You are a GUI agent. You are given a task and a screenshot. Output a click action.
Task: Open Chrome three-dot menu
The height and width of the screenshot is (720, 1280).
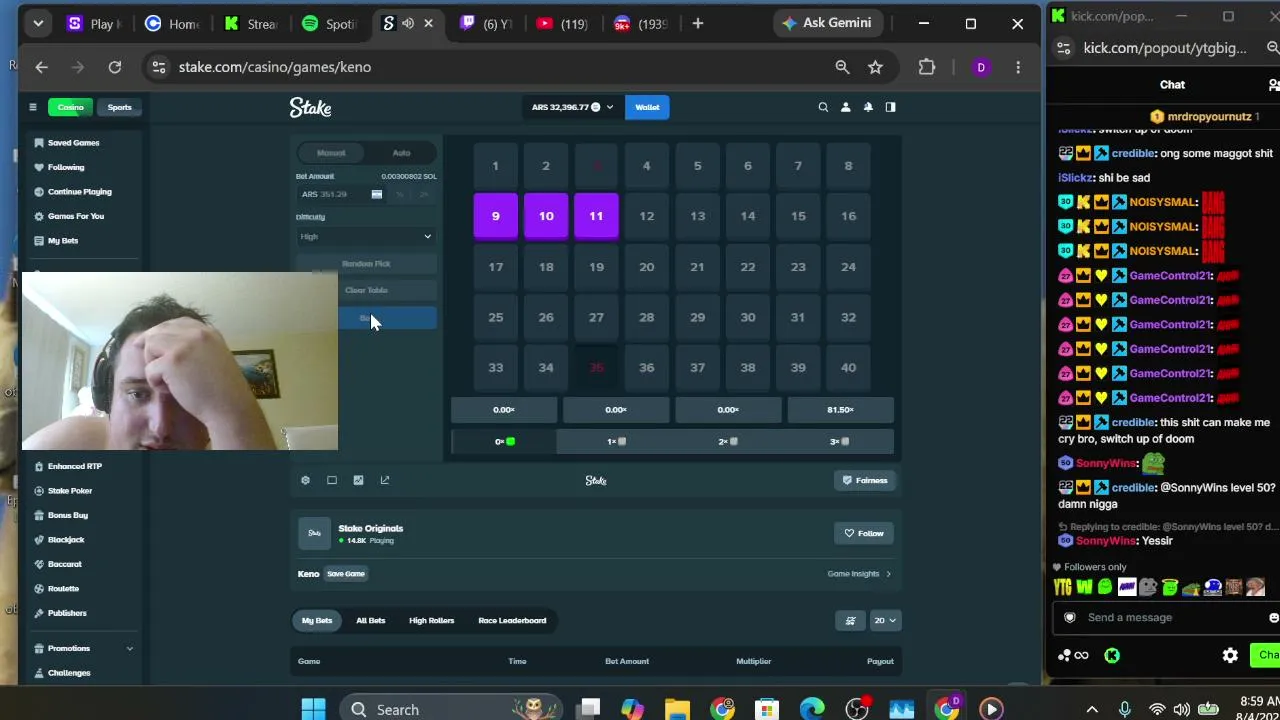coord(1018,67)
